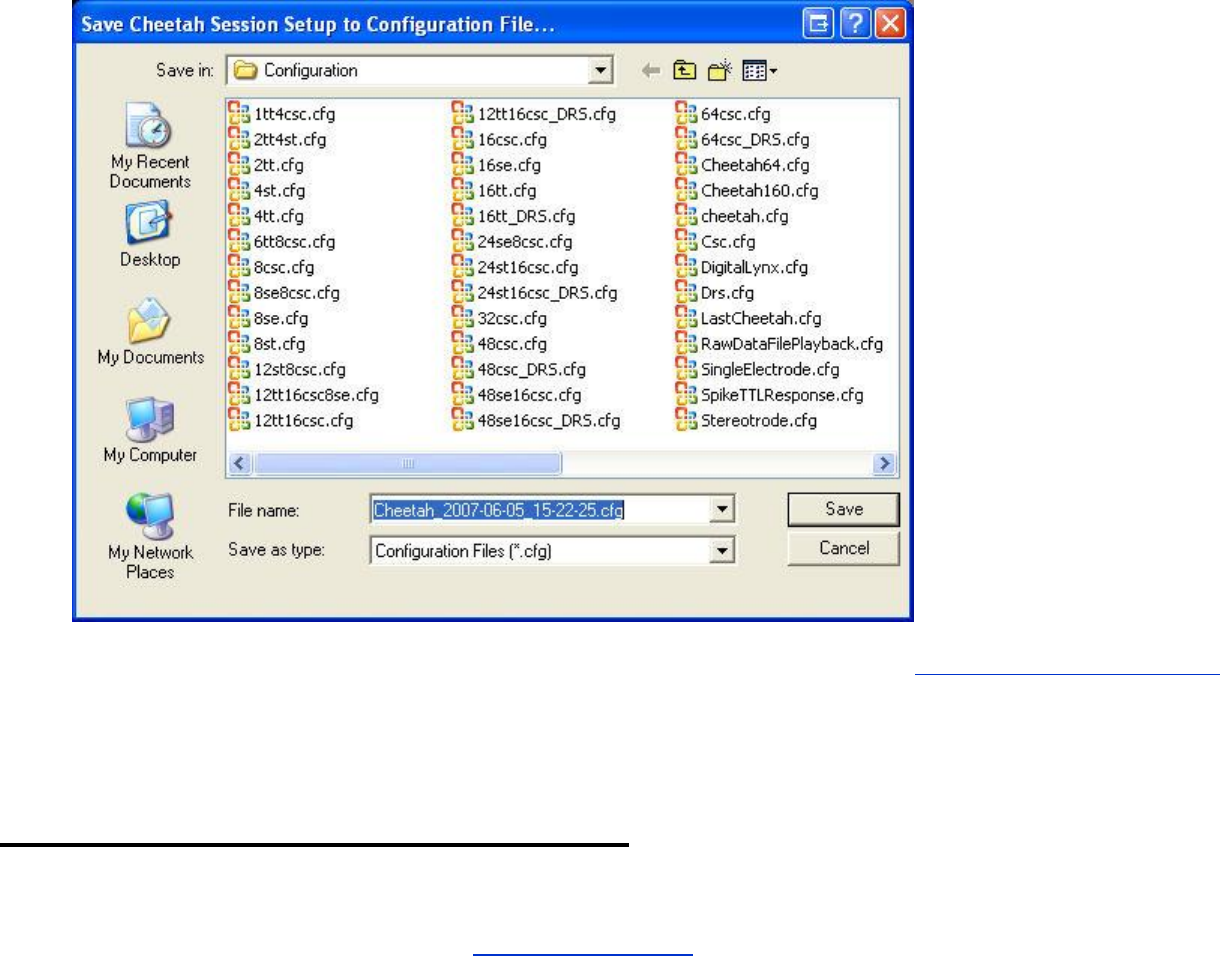Image resolution: width=1220 pixels, height=956 pixels.
Task: Select file 16se.cfg
Action: point(497,165)
